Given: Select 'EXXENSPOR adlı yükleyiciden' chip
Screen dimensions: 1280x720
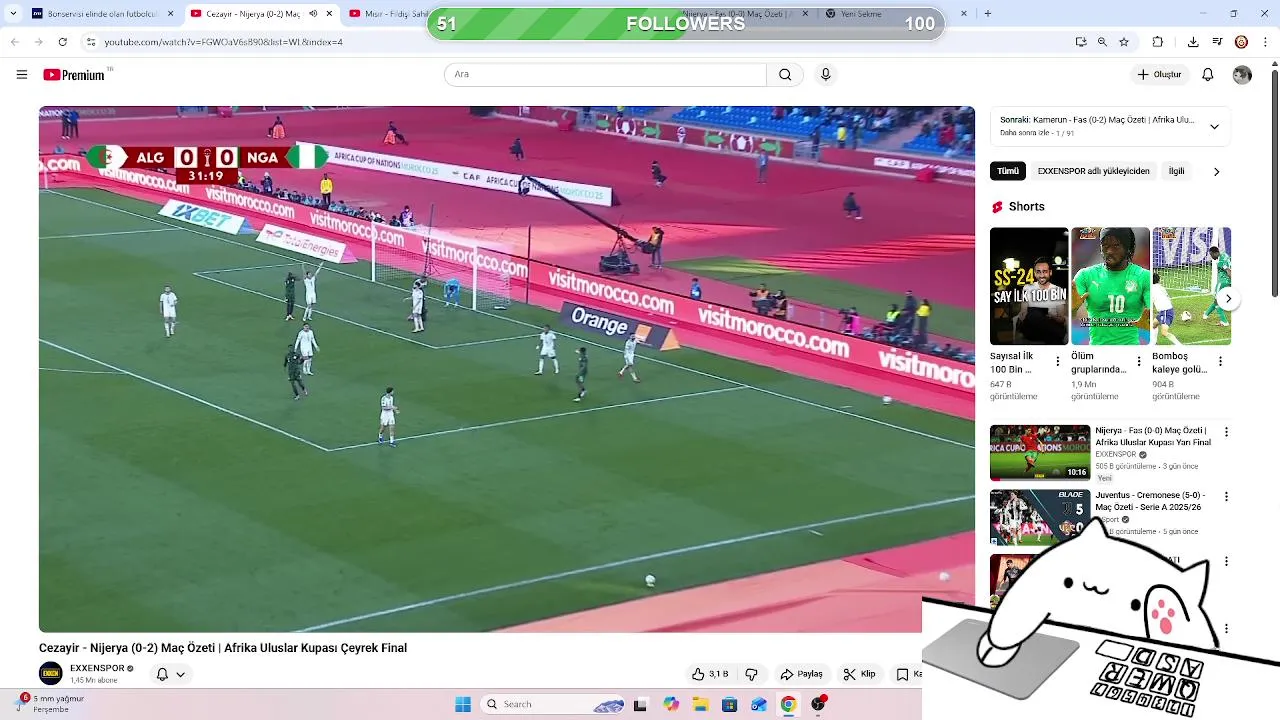Looking at the screenshot, I should tap(1093, 171).
